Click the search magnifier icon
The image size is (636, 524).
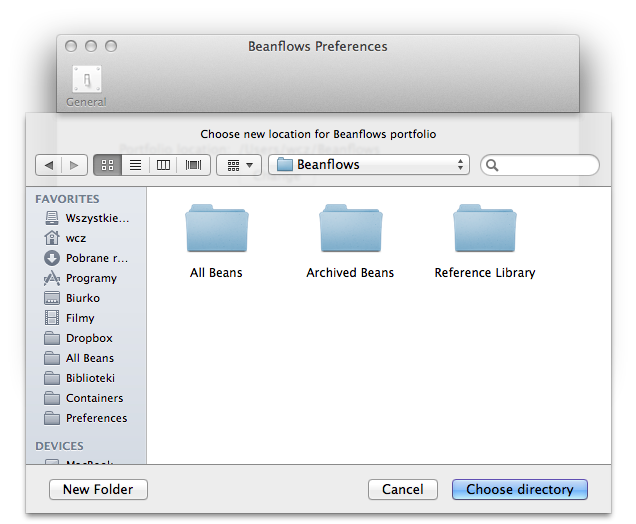point(492,165)
